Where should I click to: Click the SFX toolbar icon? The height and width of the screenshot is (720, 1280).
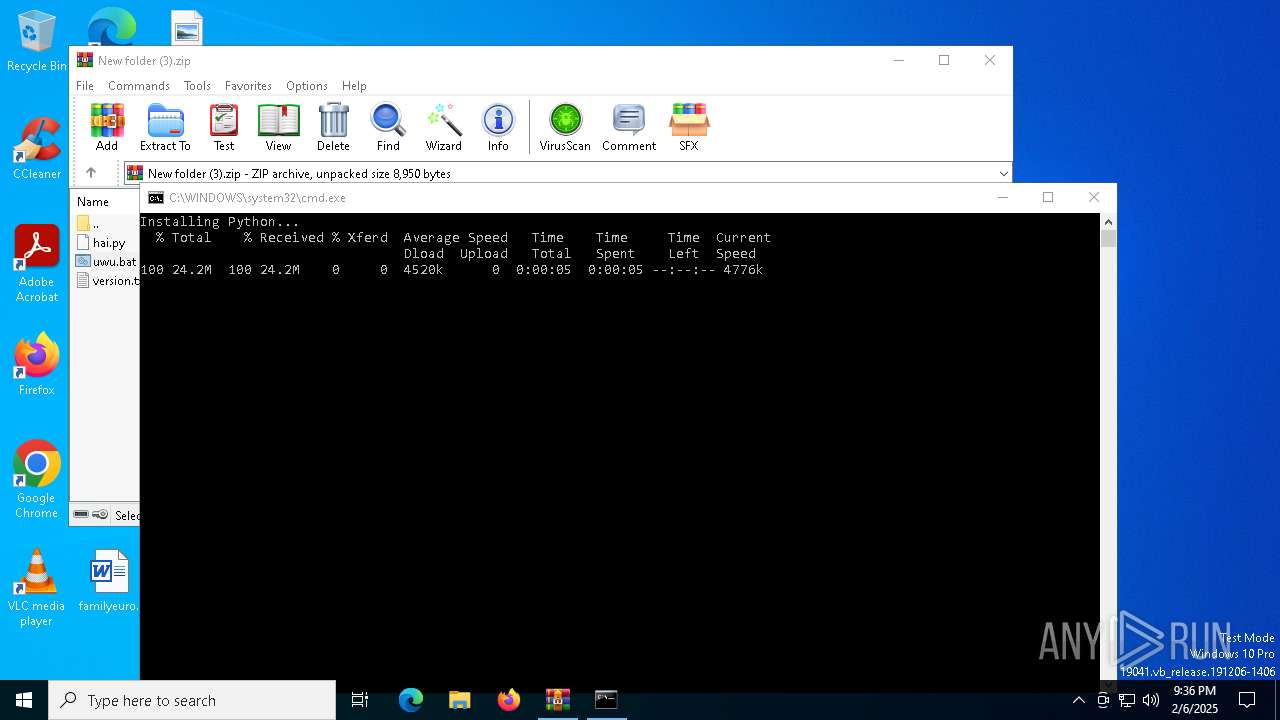click(x=689, y=127)
